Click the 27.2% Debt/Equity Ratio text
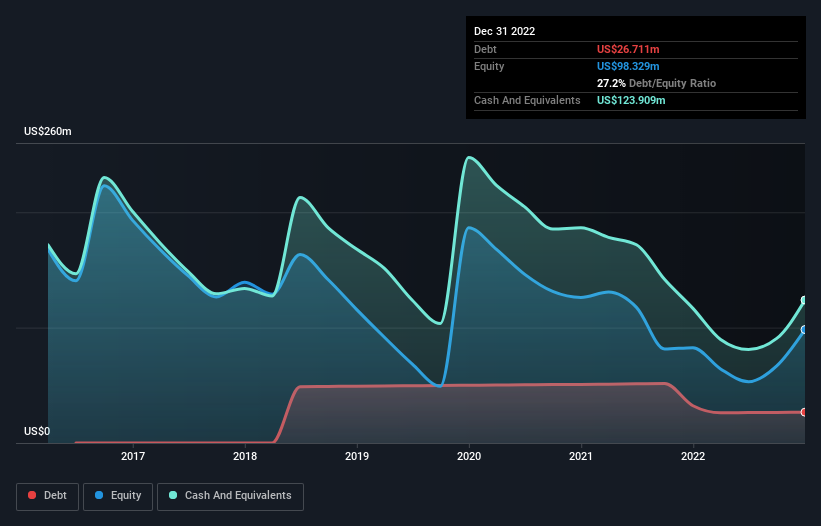 (656, 83)
